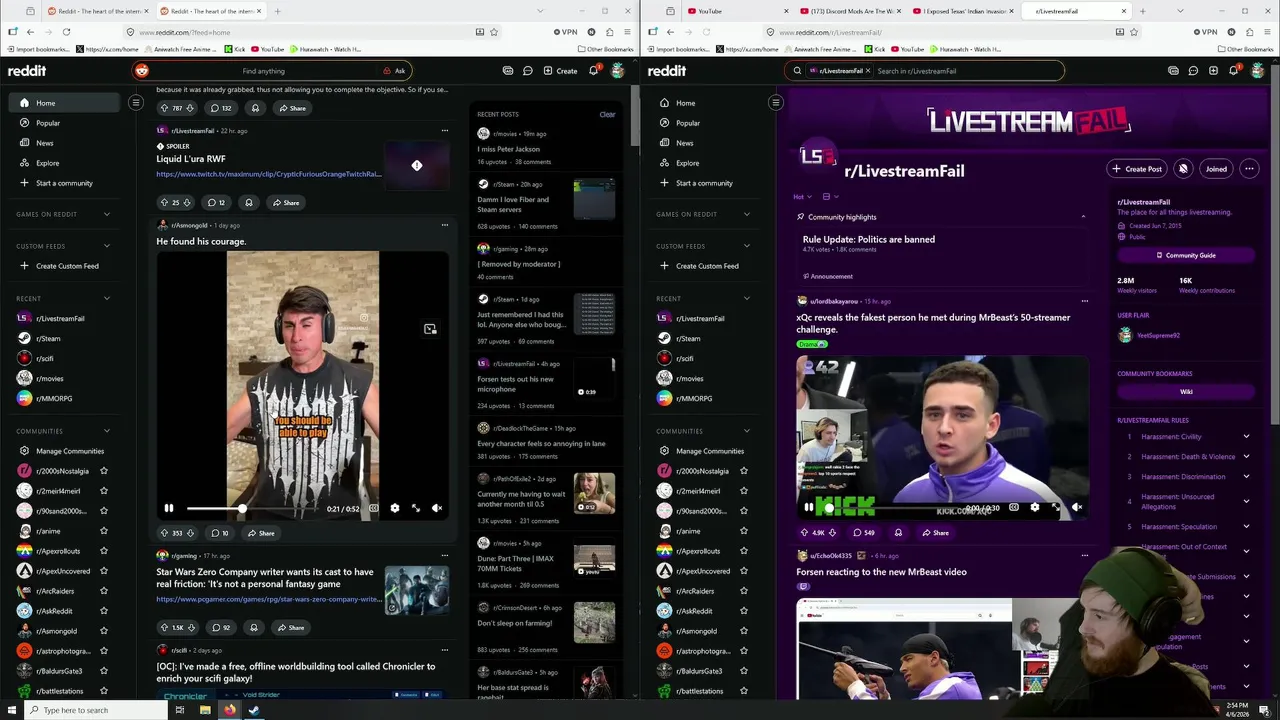Viewport: 1280px width, 720px height.
Task: Open Hot sort dropdown in r/LivestreamFail
Action: click(802, 197)
